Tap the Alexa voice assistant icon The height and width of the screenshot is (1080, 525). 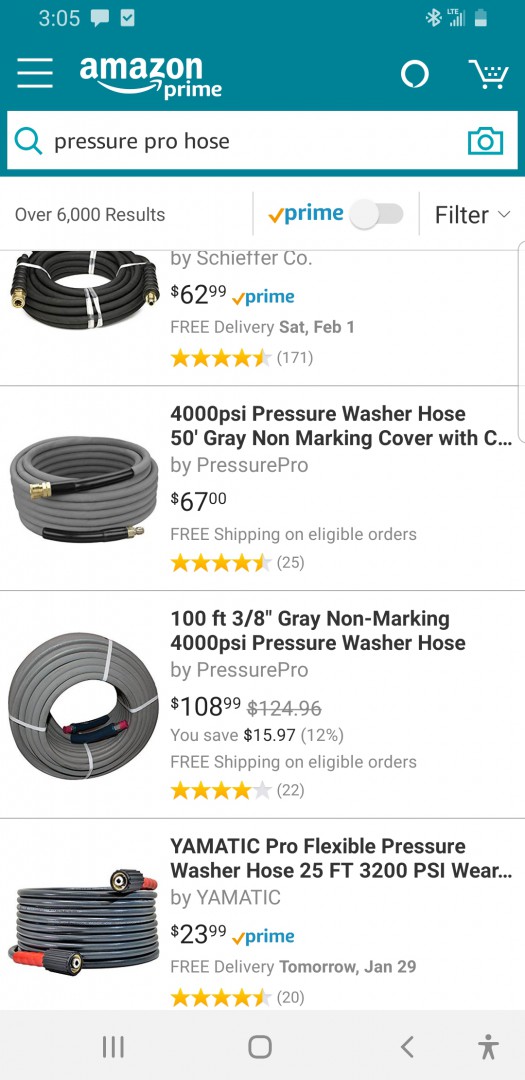(x=415, y=74)
